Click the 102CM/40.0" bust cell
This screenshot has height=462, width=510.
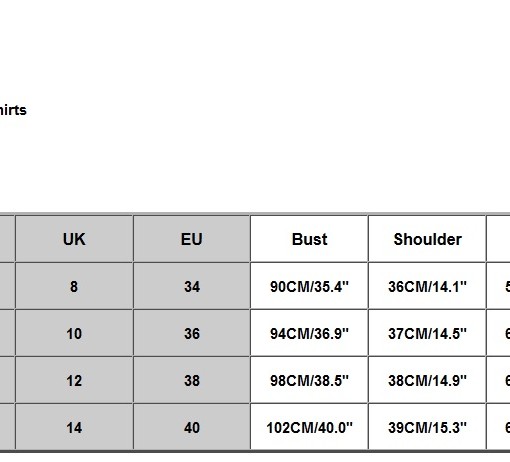click(x=309, y=427)
